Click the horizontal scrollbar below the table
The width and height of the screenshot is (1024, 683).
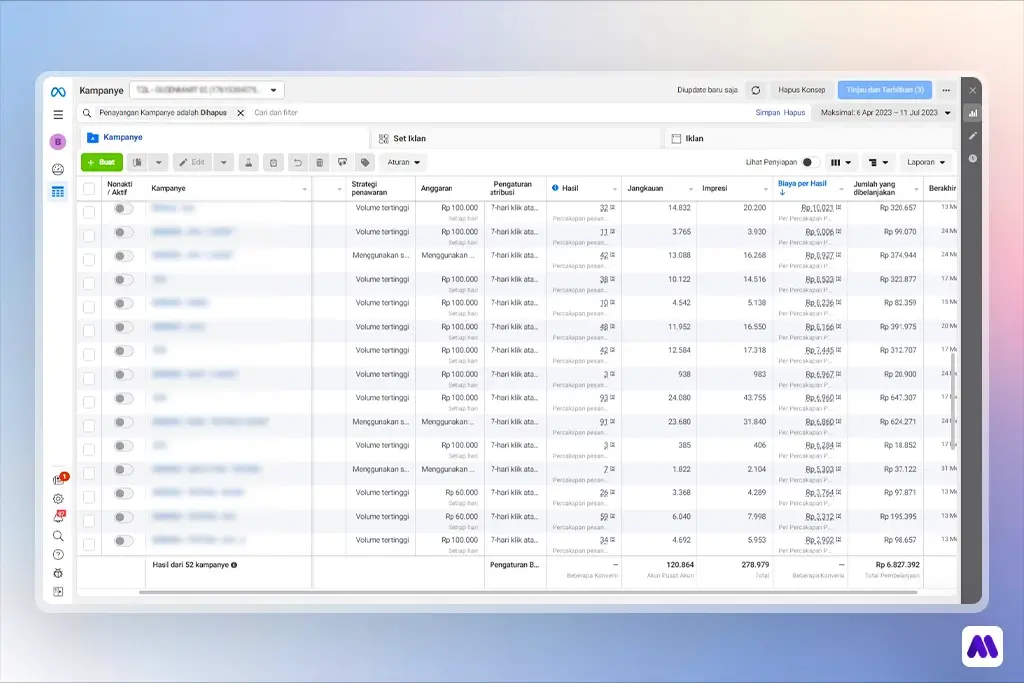coord(528,592)
